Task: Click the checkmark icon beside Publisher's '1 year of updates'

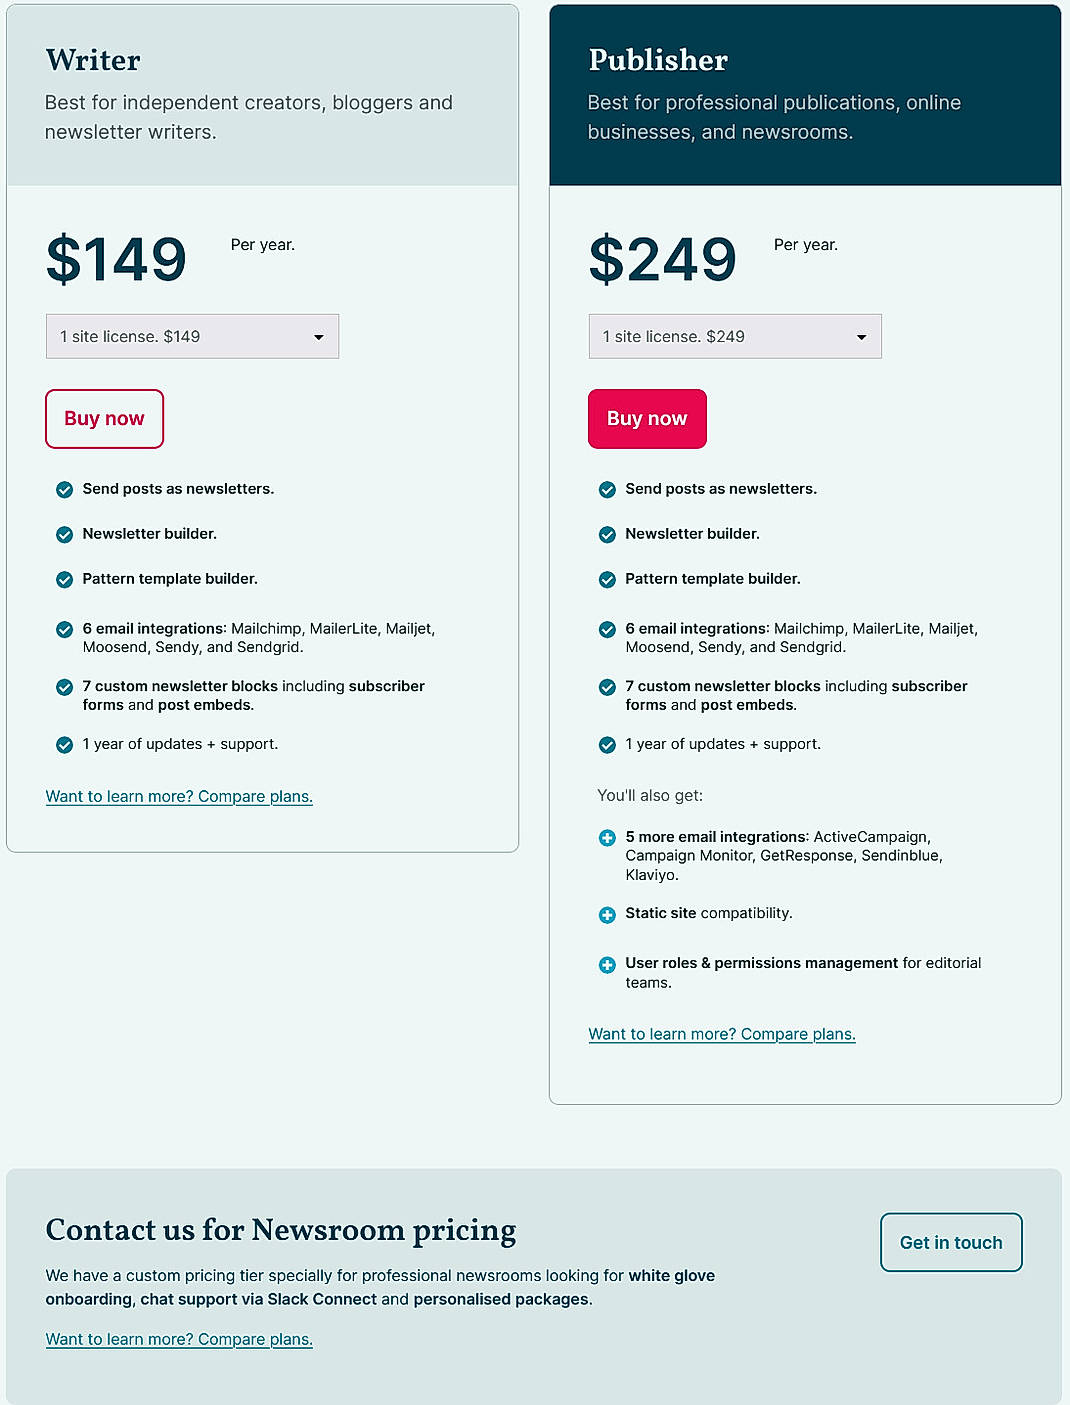Action: tap(607, 744)
